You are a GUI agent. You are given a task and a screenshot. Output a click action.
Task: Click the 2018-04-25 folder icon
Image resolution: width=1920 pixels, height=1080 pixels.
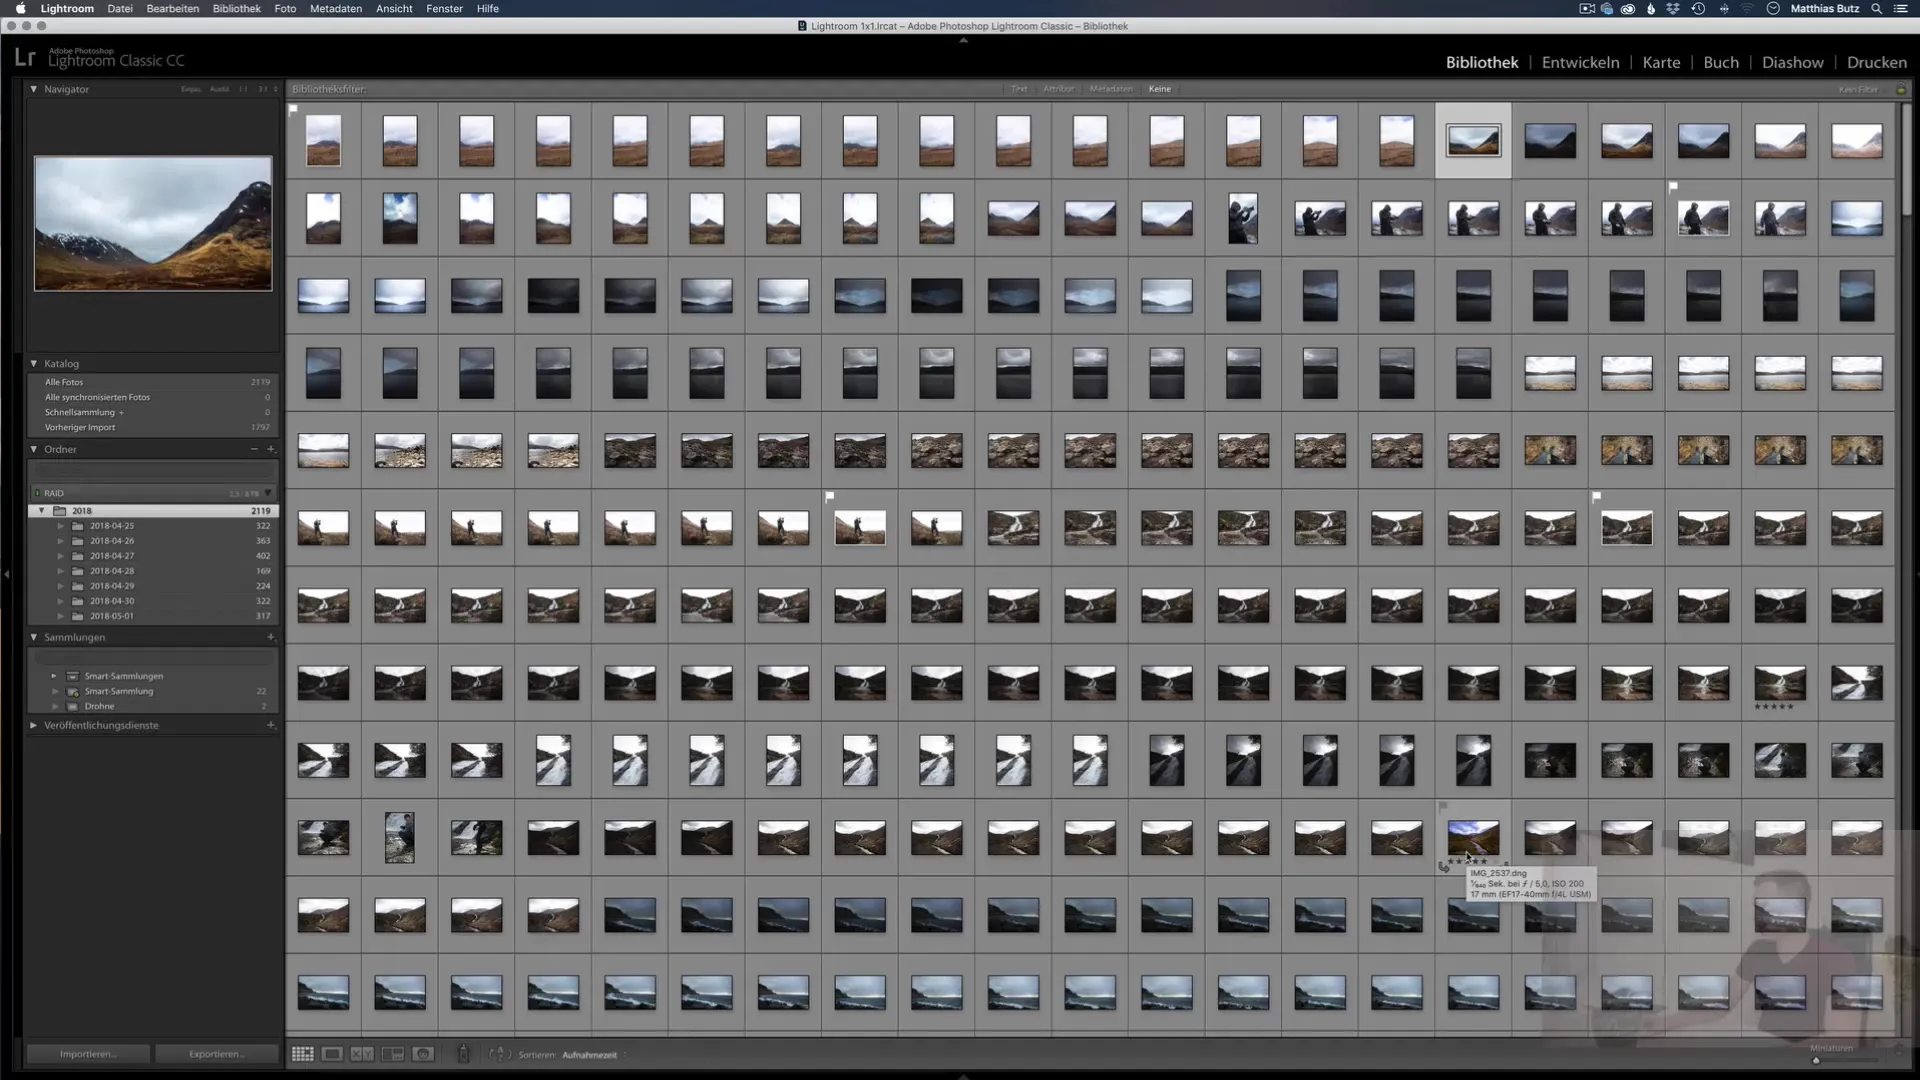click(x=77, y=526)
